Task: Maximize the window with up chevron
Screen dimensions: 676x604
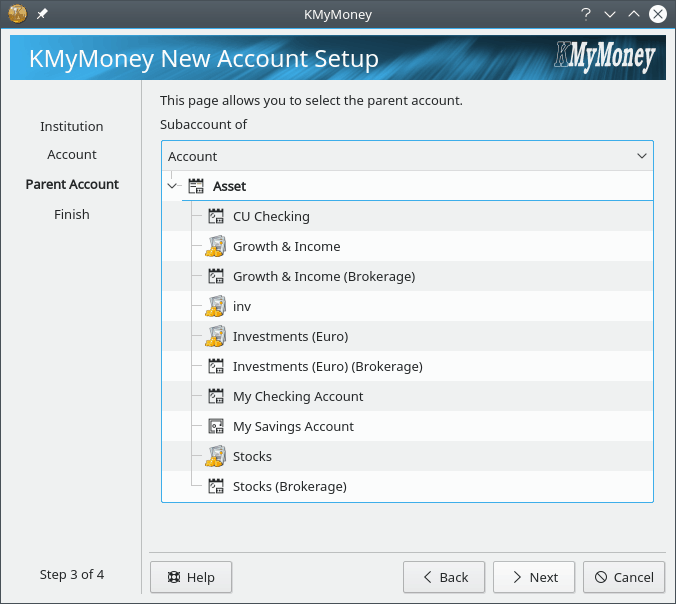Action: 634,14
